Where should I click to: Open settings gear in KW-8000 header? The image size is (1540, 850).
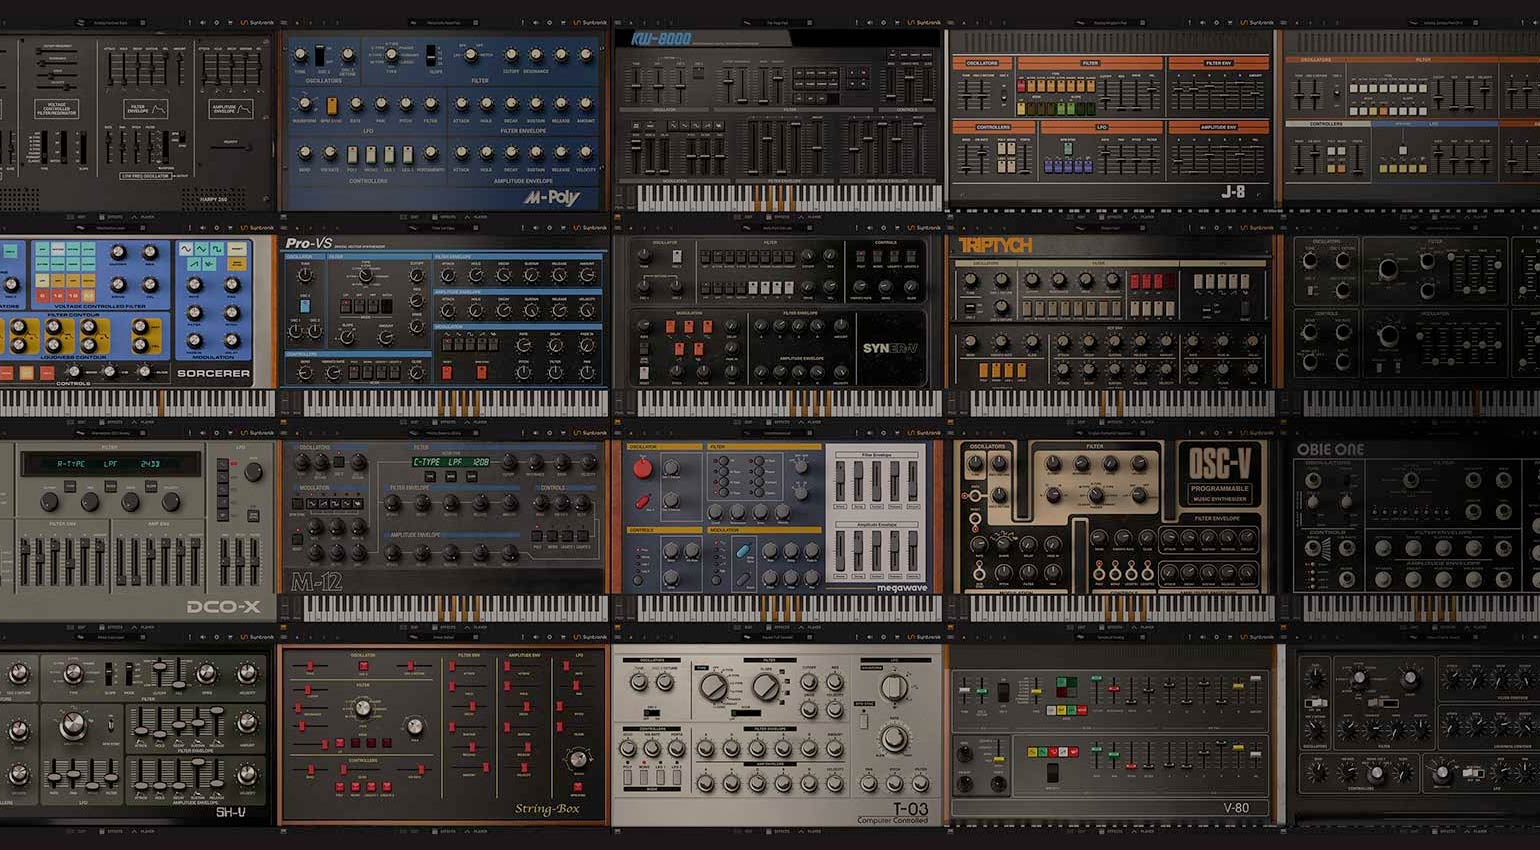pyautogui.click(x=883, y=22)
